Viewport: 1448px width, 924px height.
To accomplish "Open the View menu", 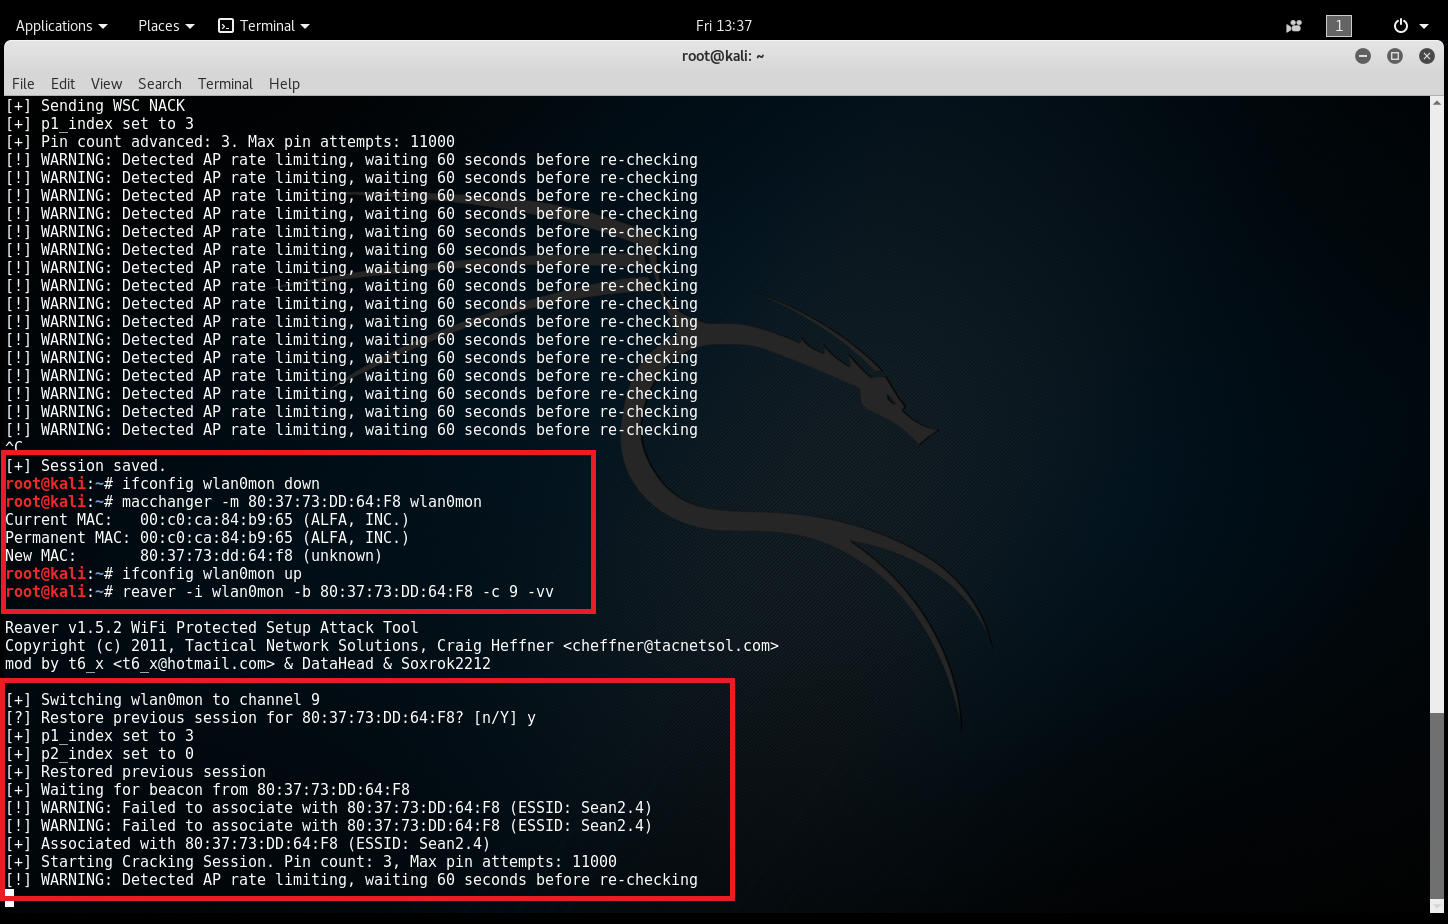I will (x=106, y=84).
